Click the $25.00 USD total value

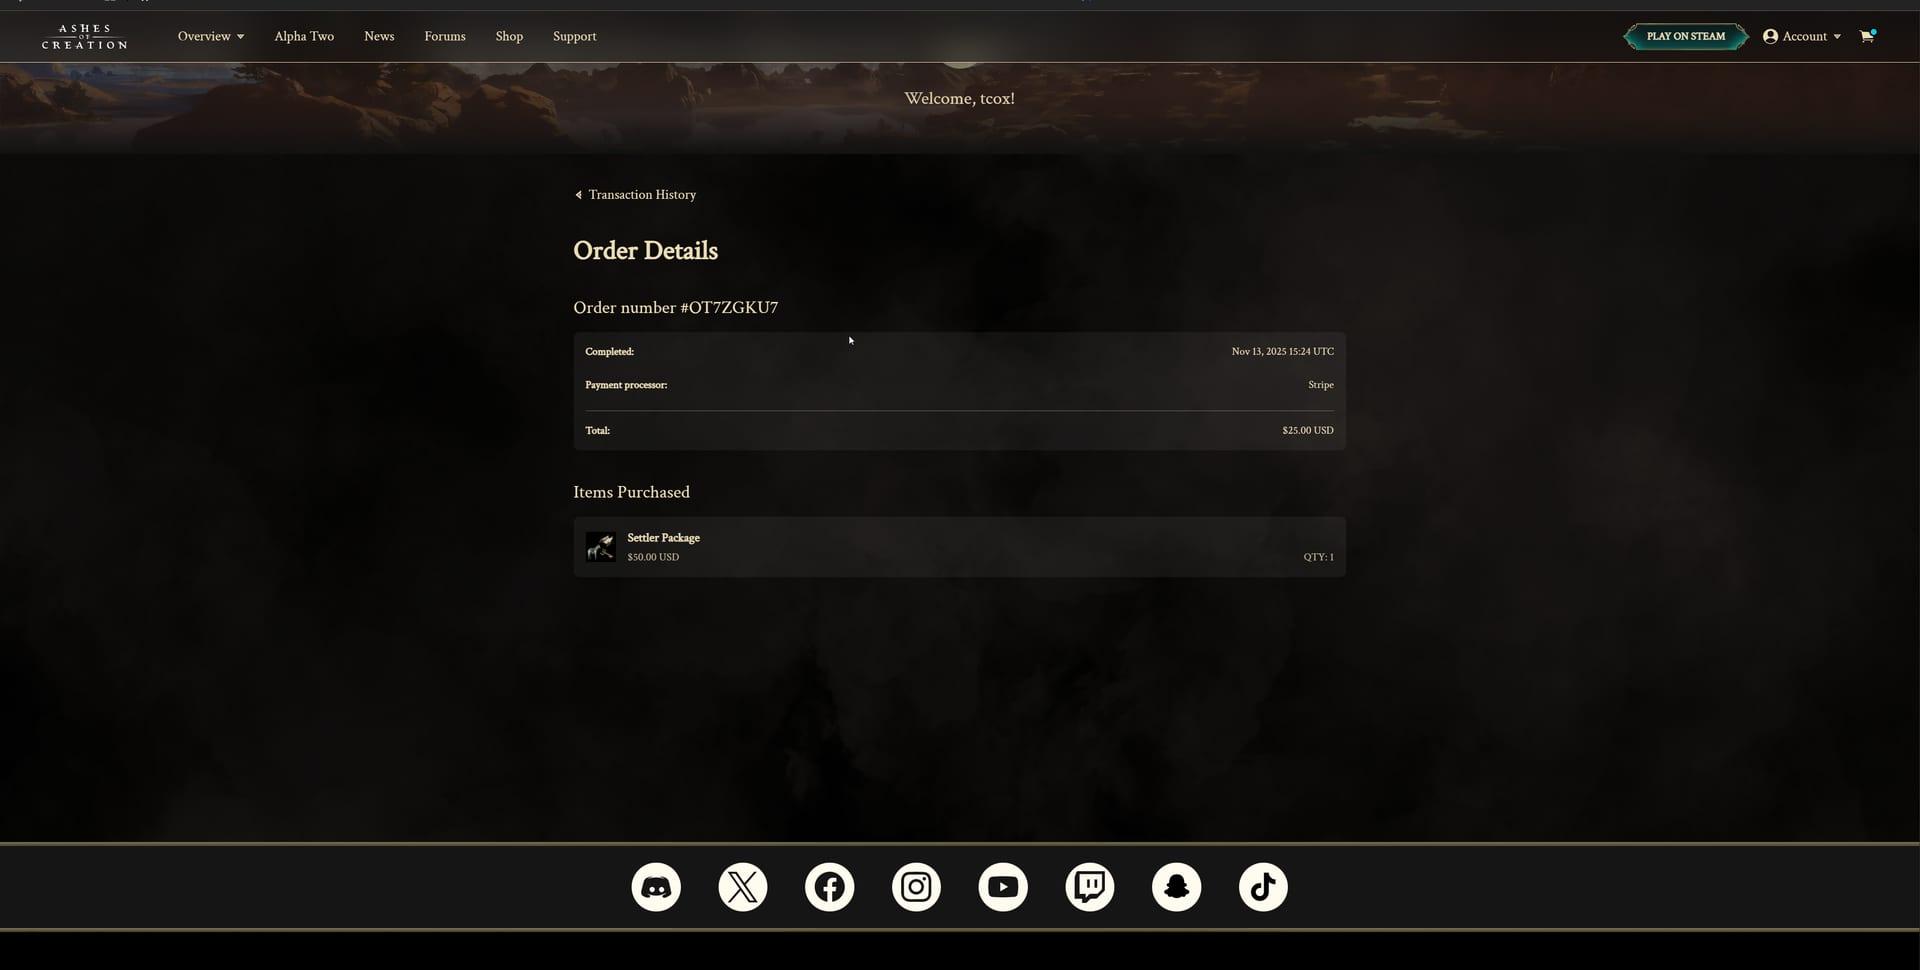coord(1308,431)
